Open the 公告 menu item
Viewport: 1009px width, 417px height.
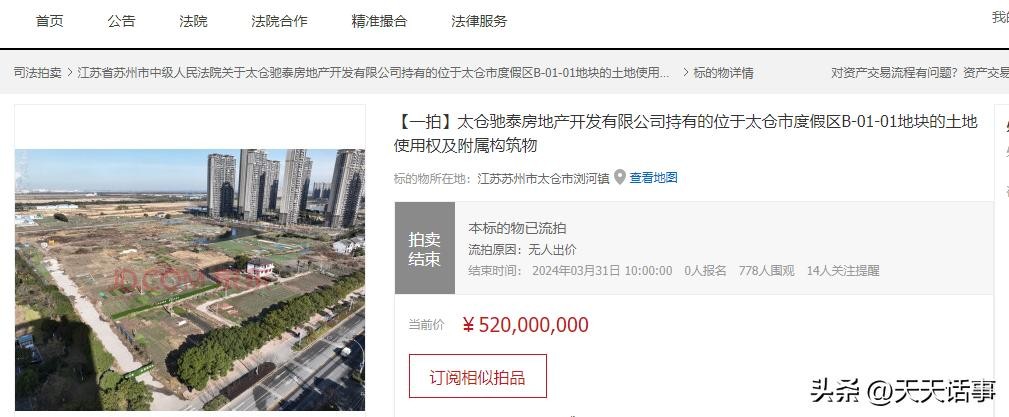tap(122, 21)
